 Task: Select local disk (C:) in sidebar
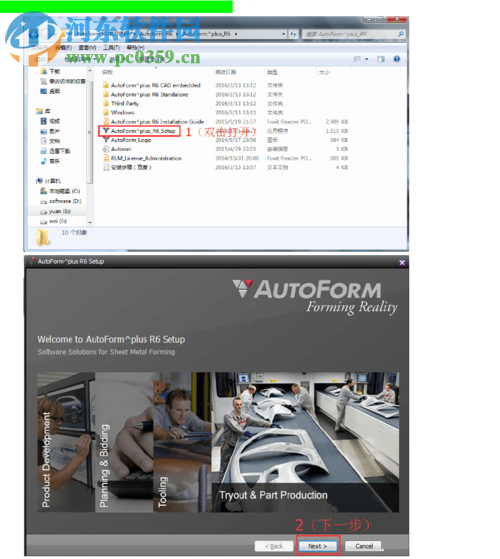coord(65,191)
